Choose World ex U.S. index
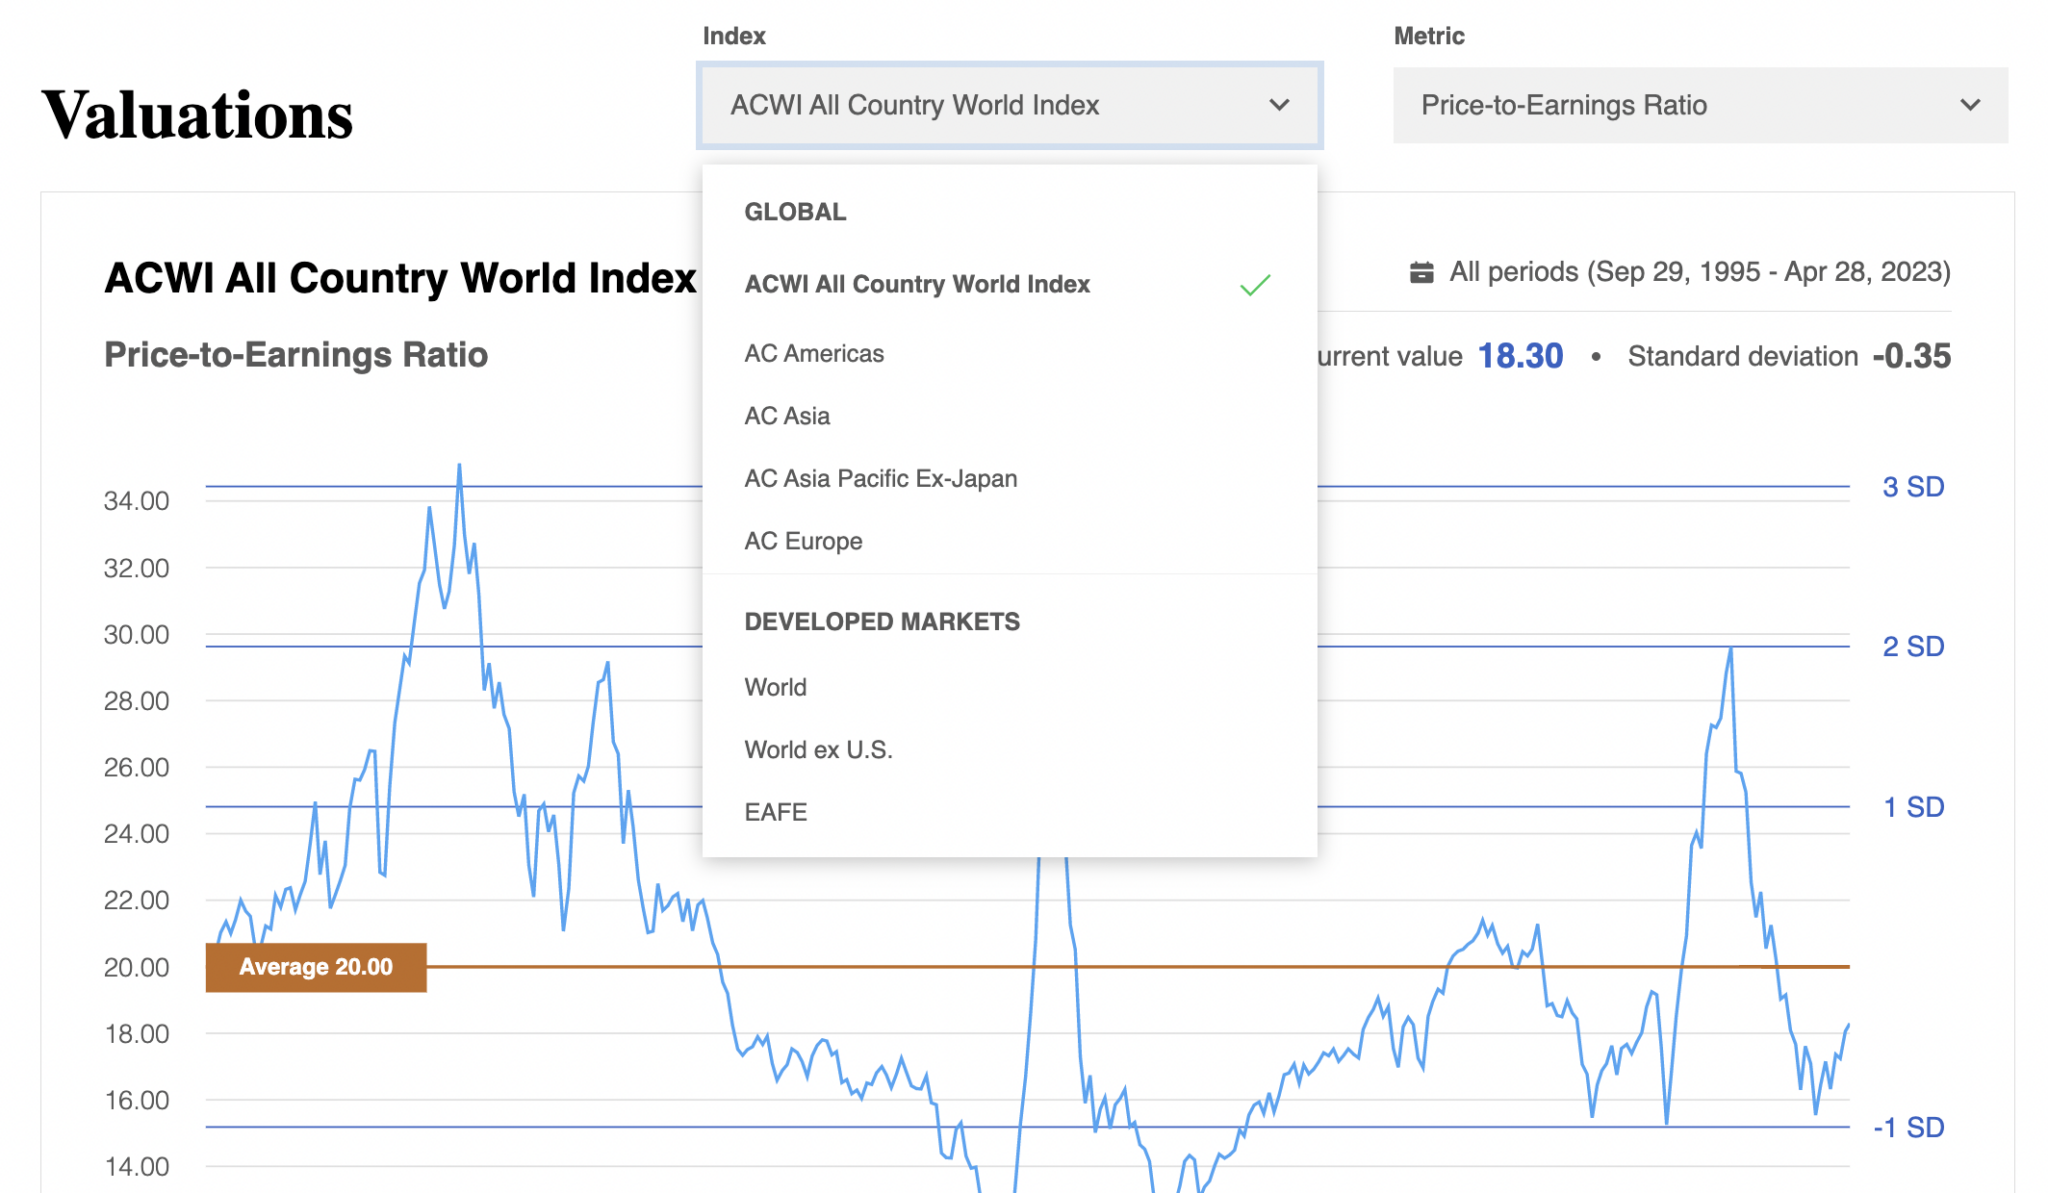This screenshot has height=1193, width=2048. point(818,749)
